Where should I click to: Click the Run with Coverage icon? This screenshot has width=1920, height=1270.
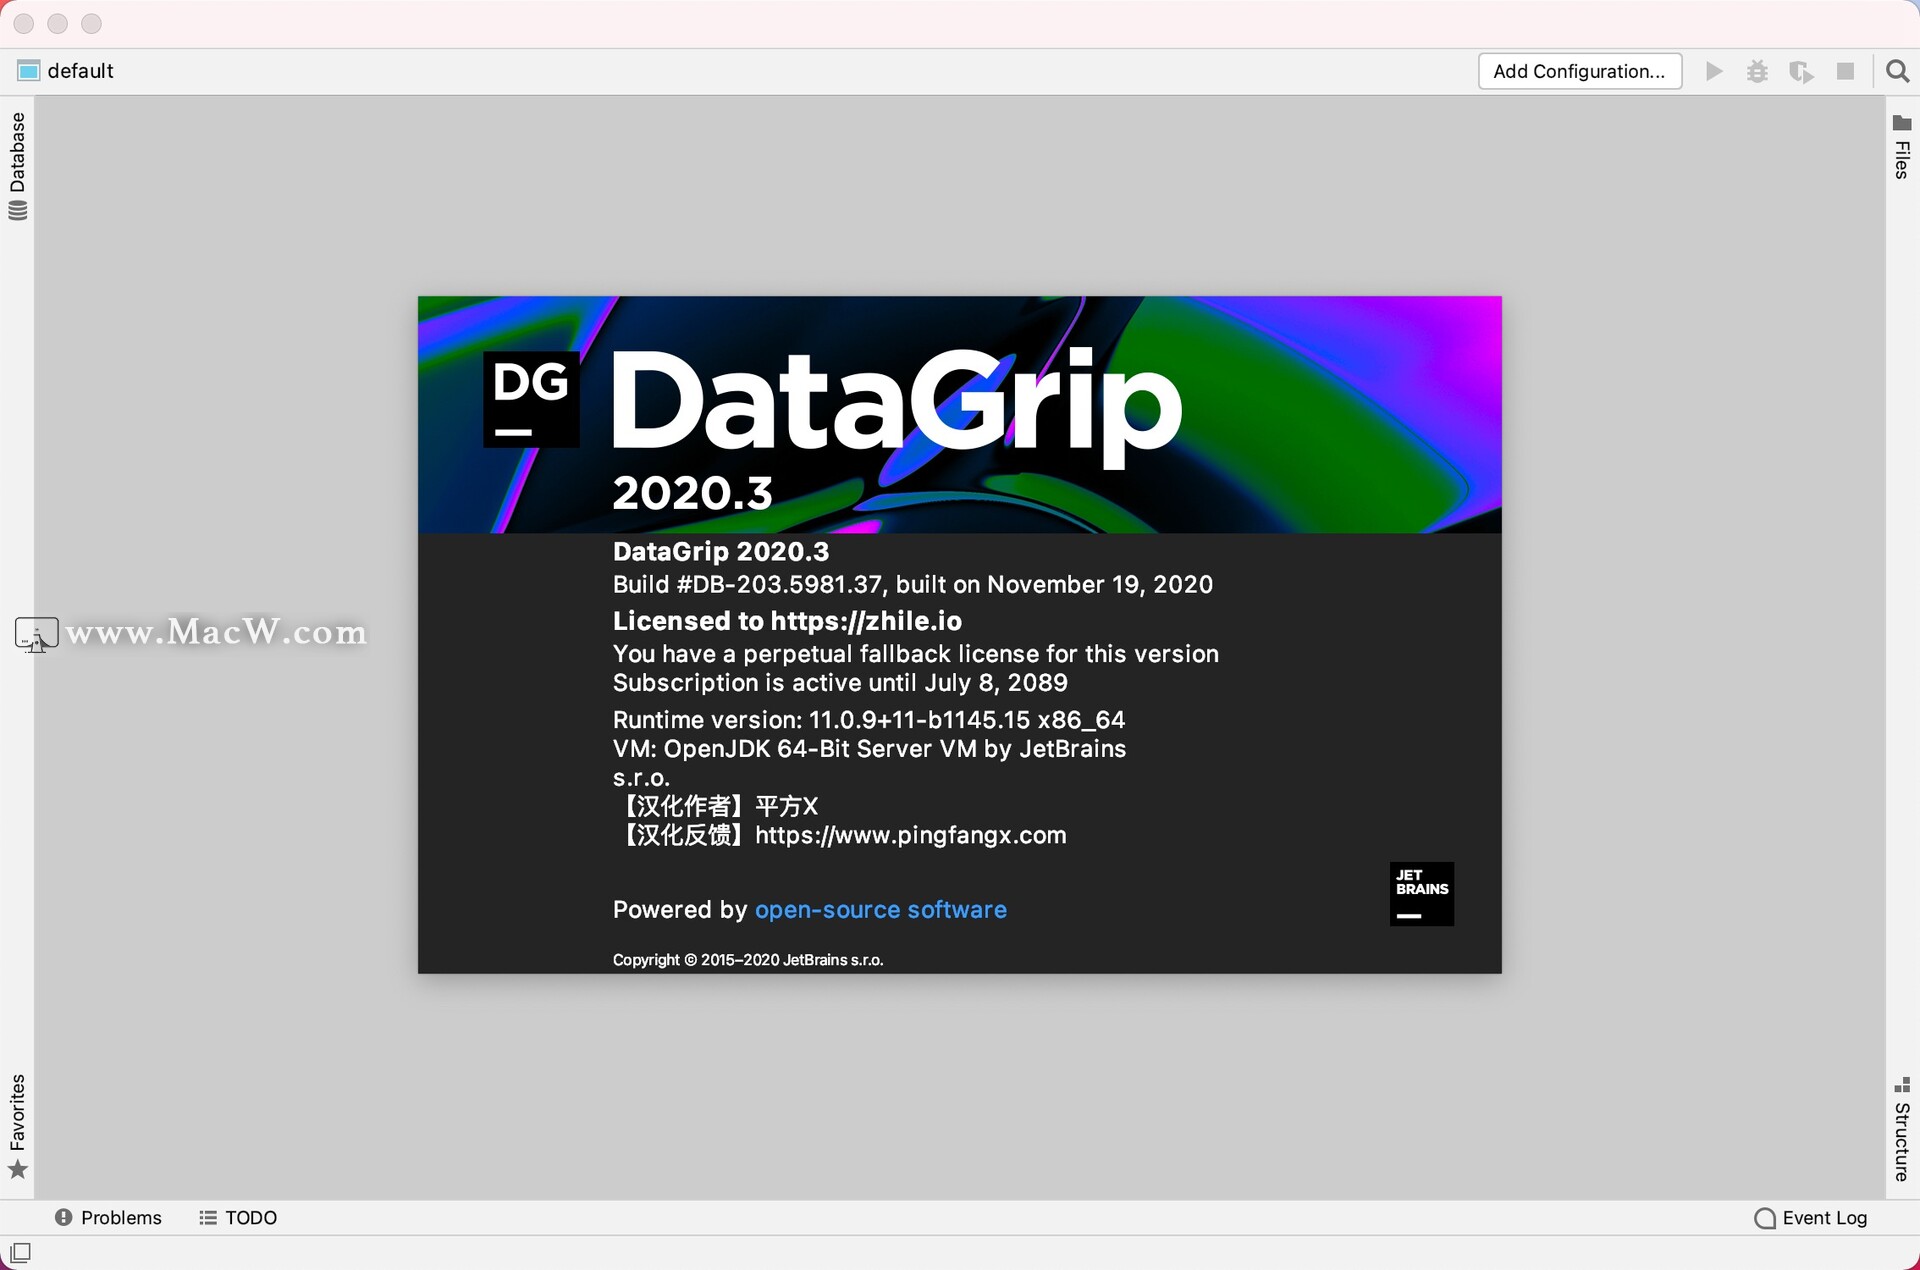coord(1801,71)
